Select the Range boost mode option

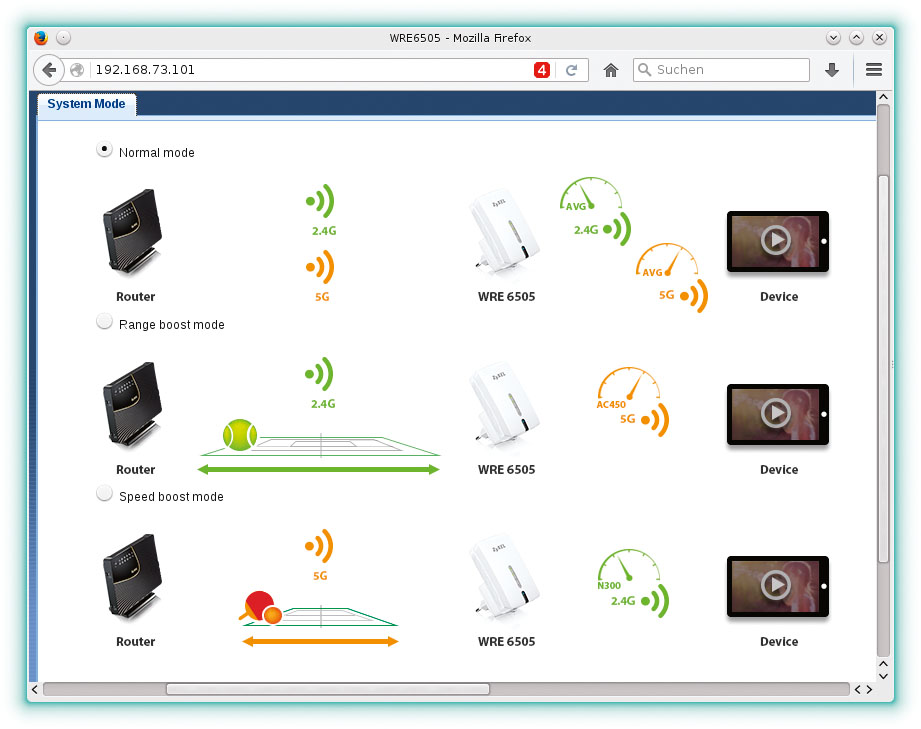tap(104, 323)
